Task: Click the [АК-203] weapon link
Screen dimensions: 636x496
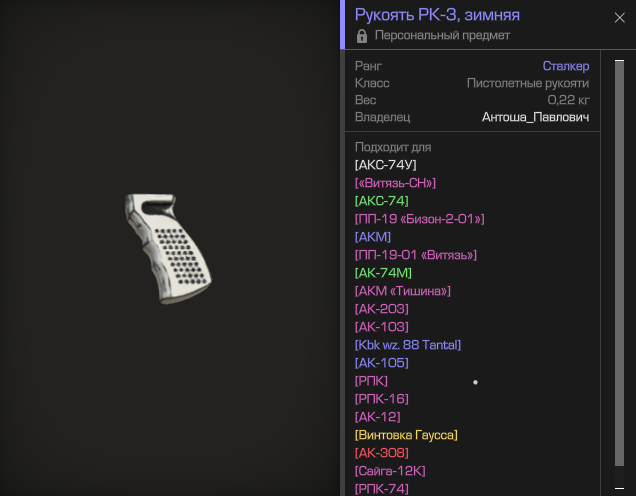Action: click(381, 309)
